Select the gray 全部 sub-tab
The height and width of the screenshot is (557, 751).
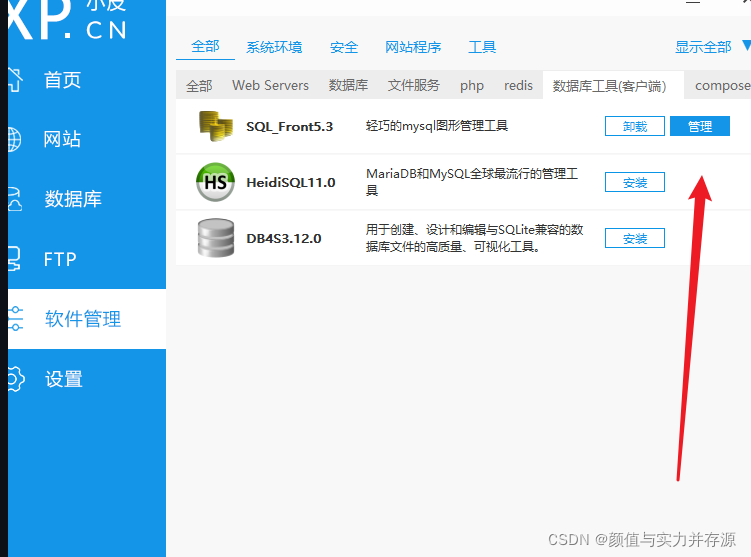(x=199, y=86)
